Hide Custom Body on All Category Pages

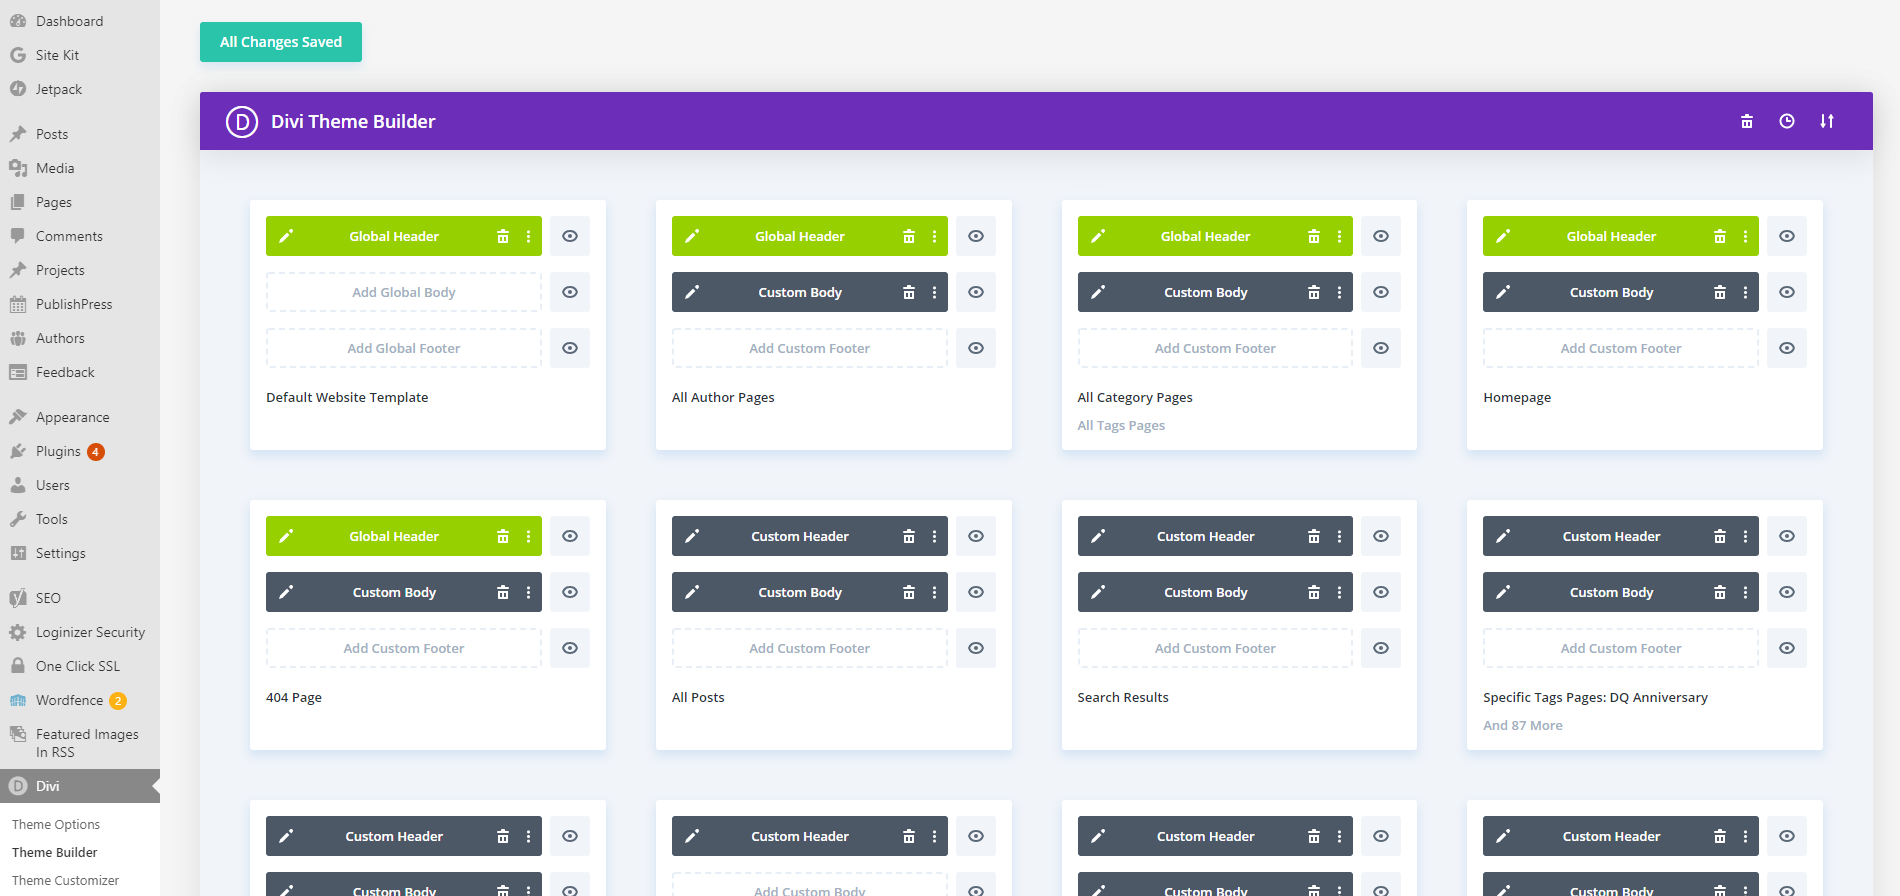(x=1381, y=293)
